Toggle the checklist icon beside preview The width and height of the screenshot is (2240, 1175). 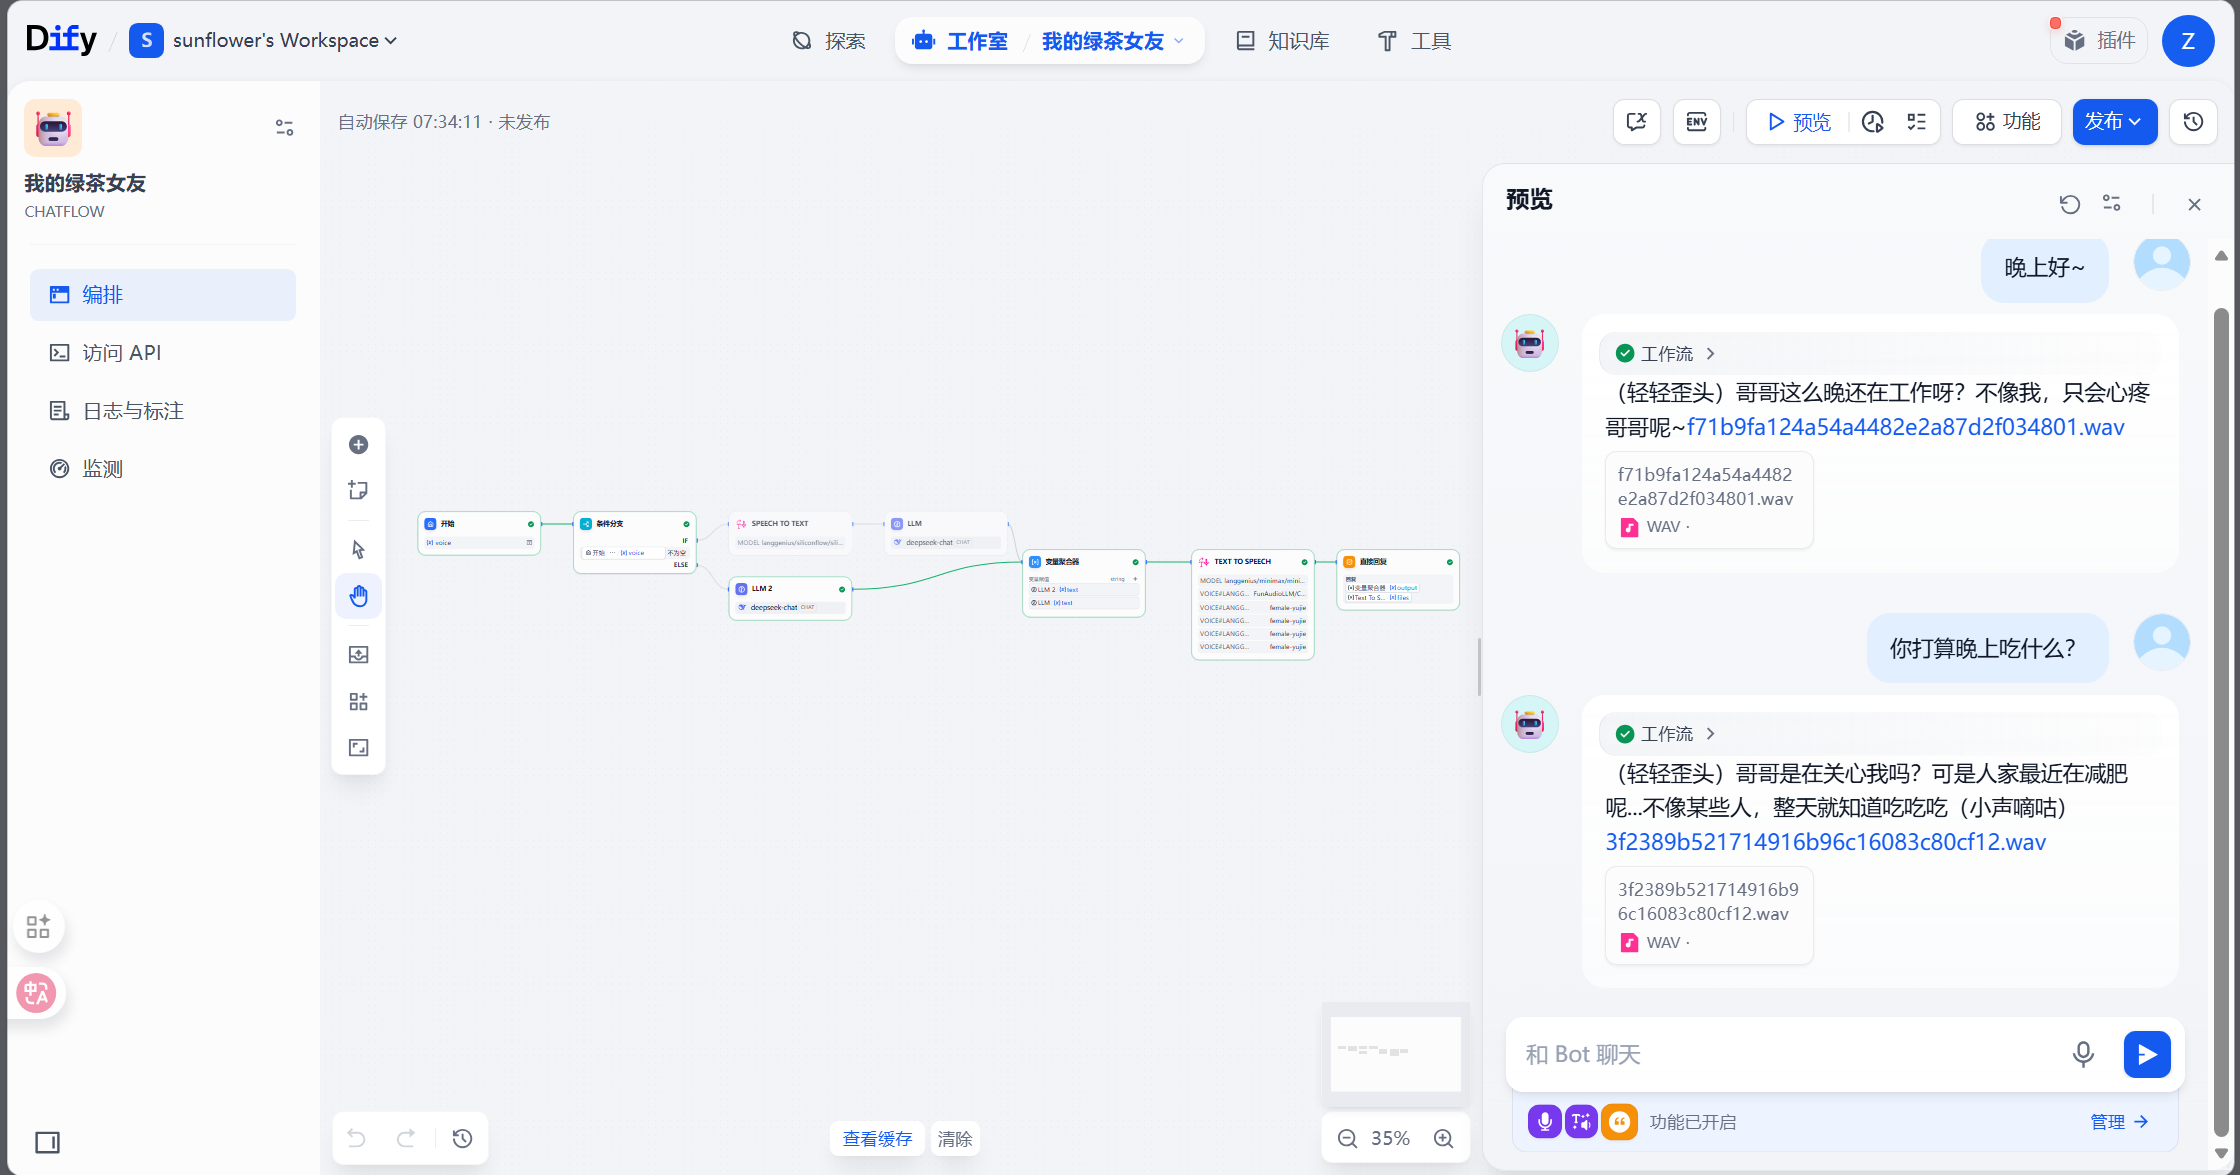coord(1916,122)
